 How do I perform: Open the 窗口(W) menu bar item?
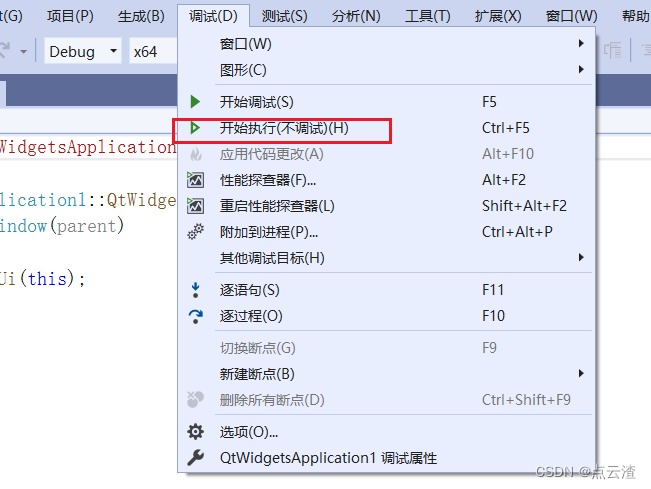click(572, 16)
